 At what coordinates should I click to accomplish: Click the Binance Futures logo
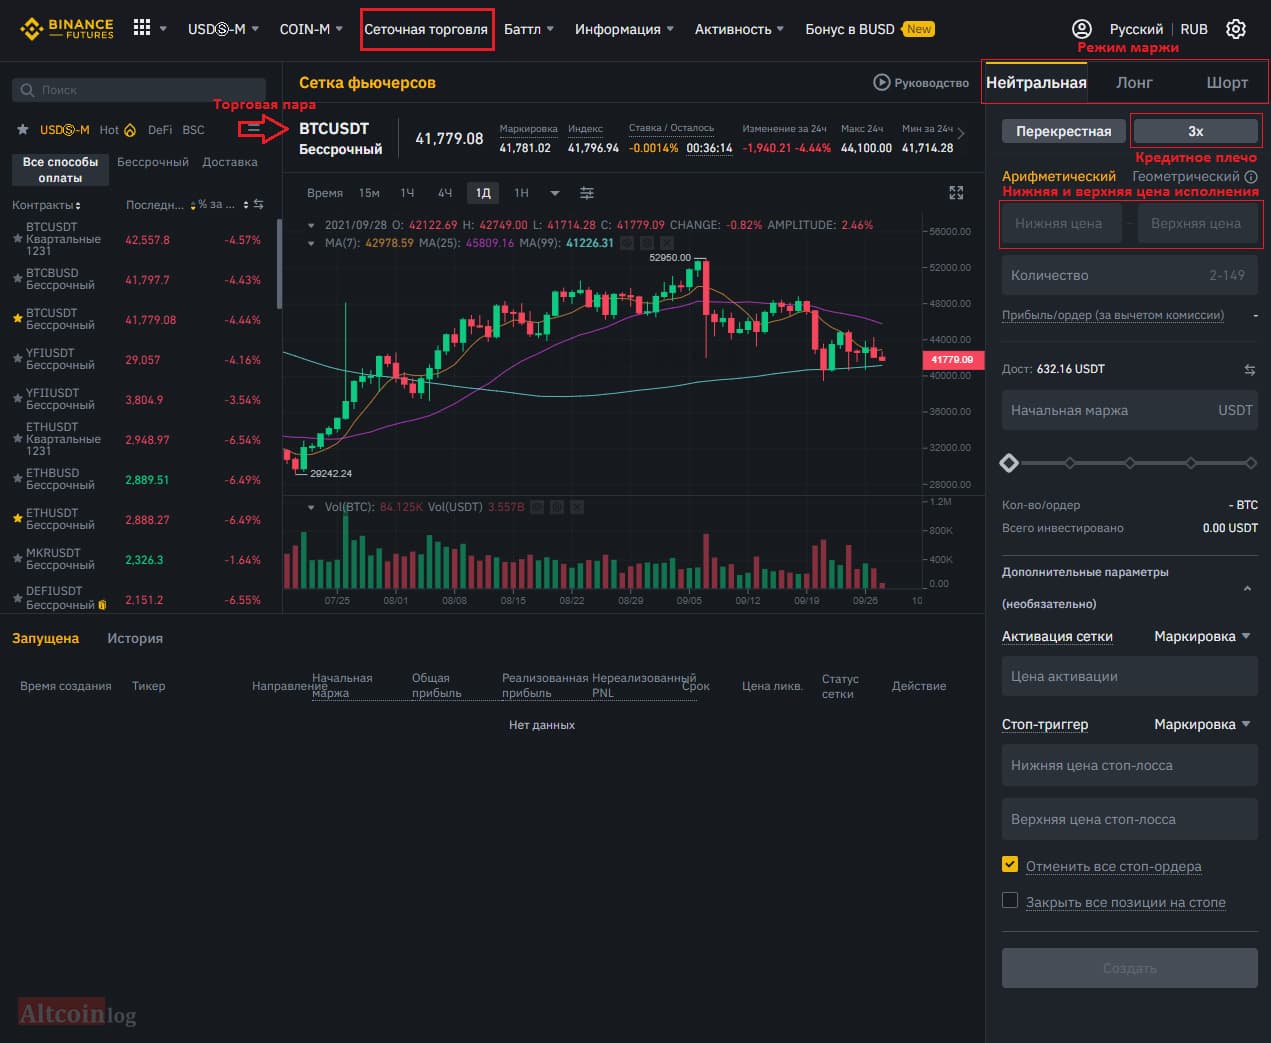pos(67,28)
